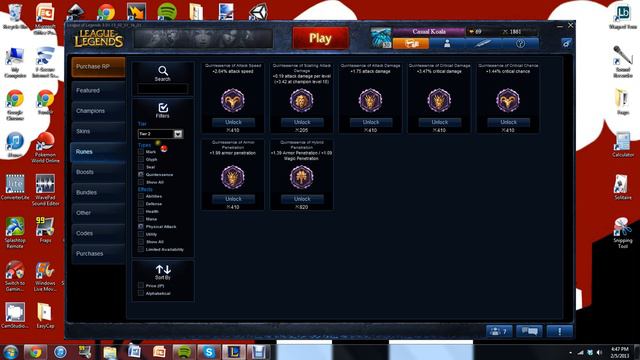Open the summoner profile icon tab
The height and width of the screenshot is (360, 640).
click(447, 44)
